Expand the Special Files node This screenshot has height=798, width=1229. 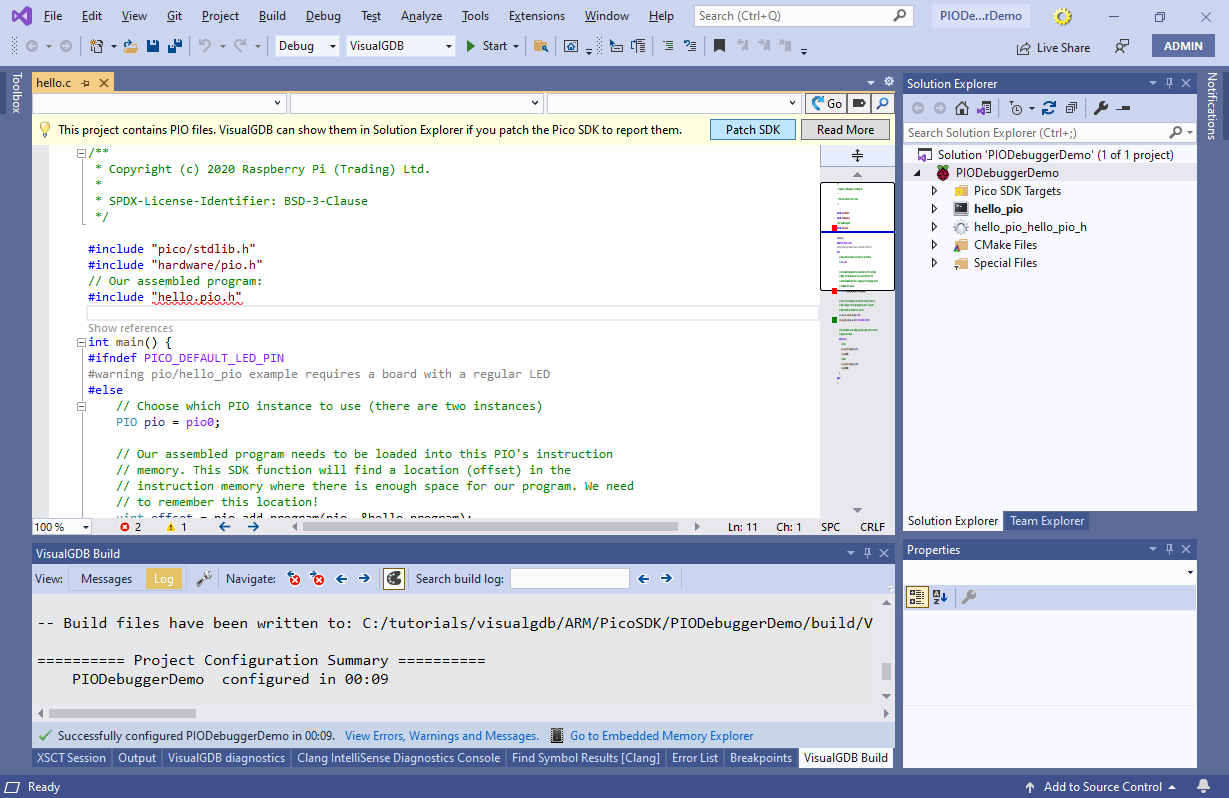tap(935, 263)
